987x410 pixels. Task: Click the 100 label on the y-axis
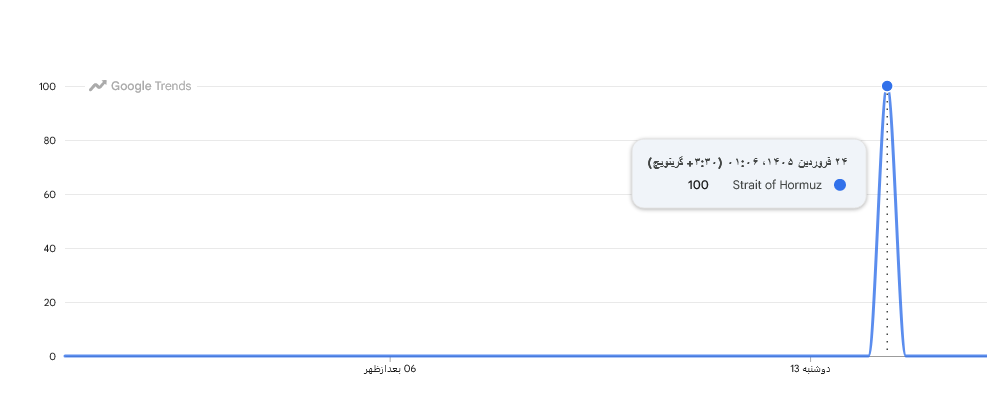point(47,87)
